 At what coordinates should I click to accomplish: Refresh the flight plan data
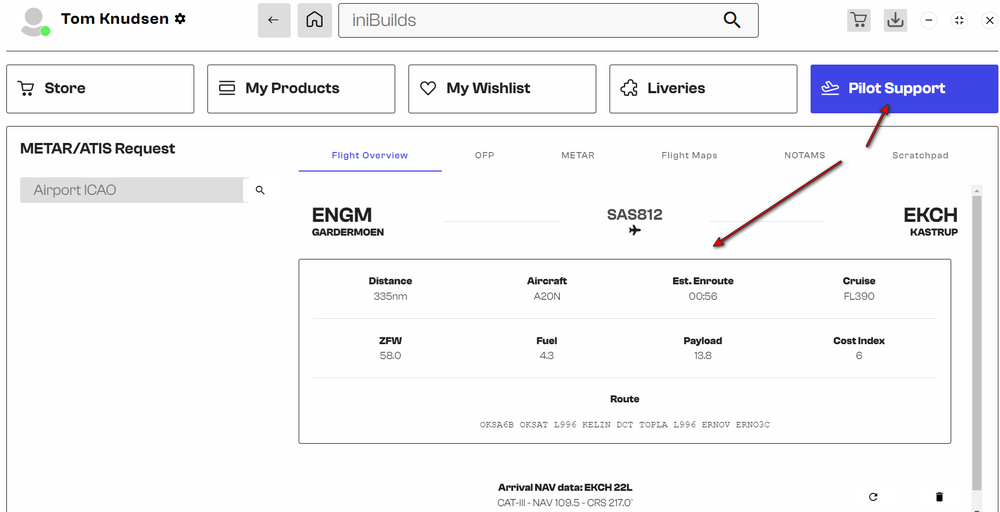(873, 496)
